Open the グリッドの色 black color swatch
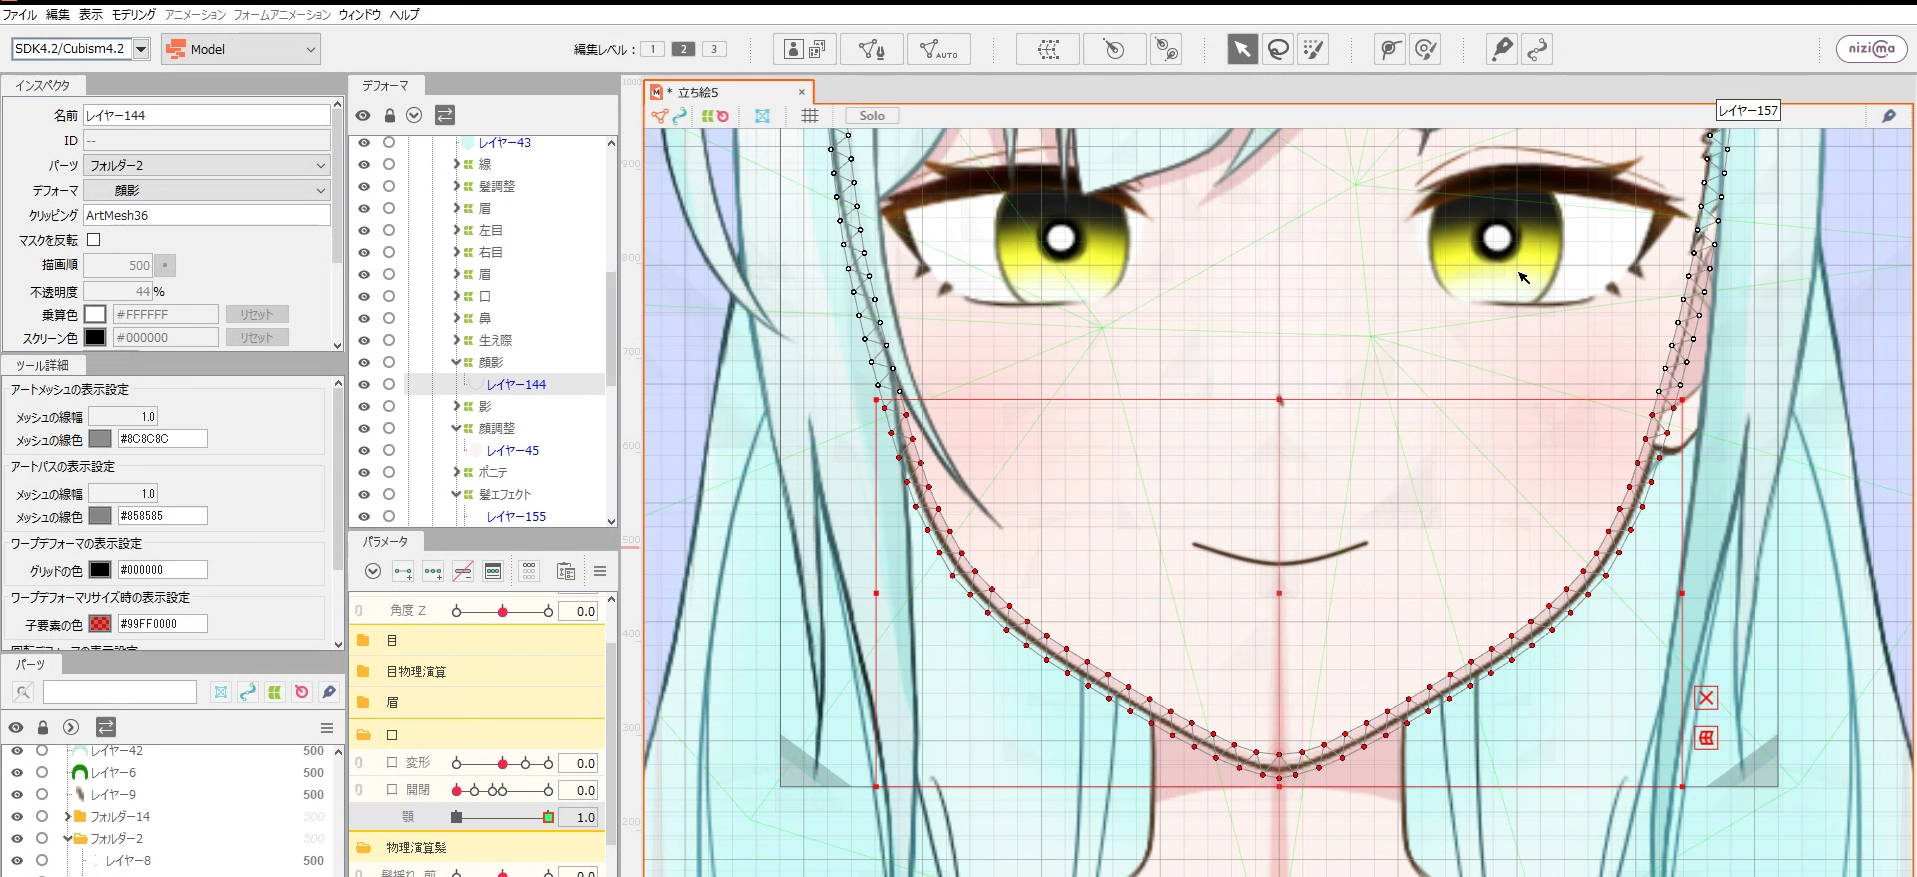This screenshot has width=1917, height=877. coord(100,570)
